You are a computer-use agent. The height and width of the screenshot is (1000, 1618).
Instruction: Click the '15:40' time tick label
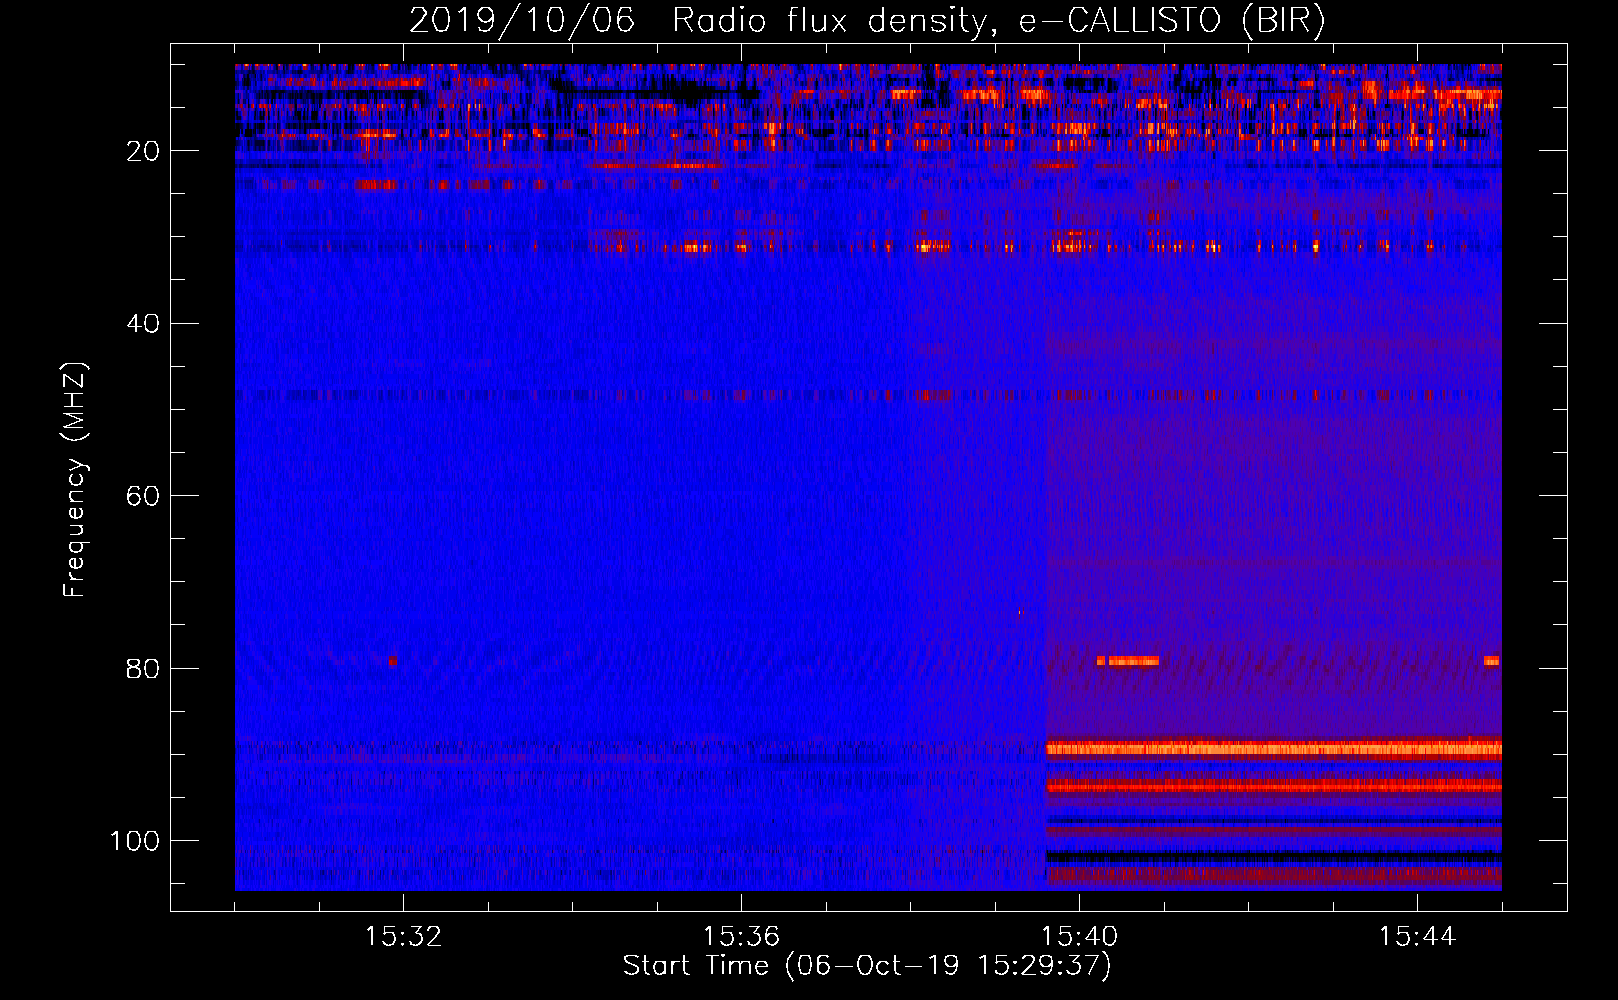tap(1079, 936)
